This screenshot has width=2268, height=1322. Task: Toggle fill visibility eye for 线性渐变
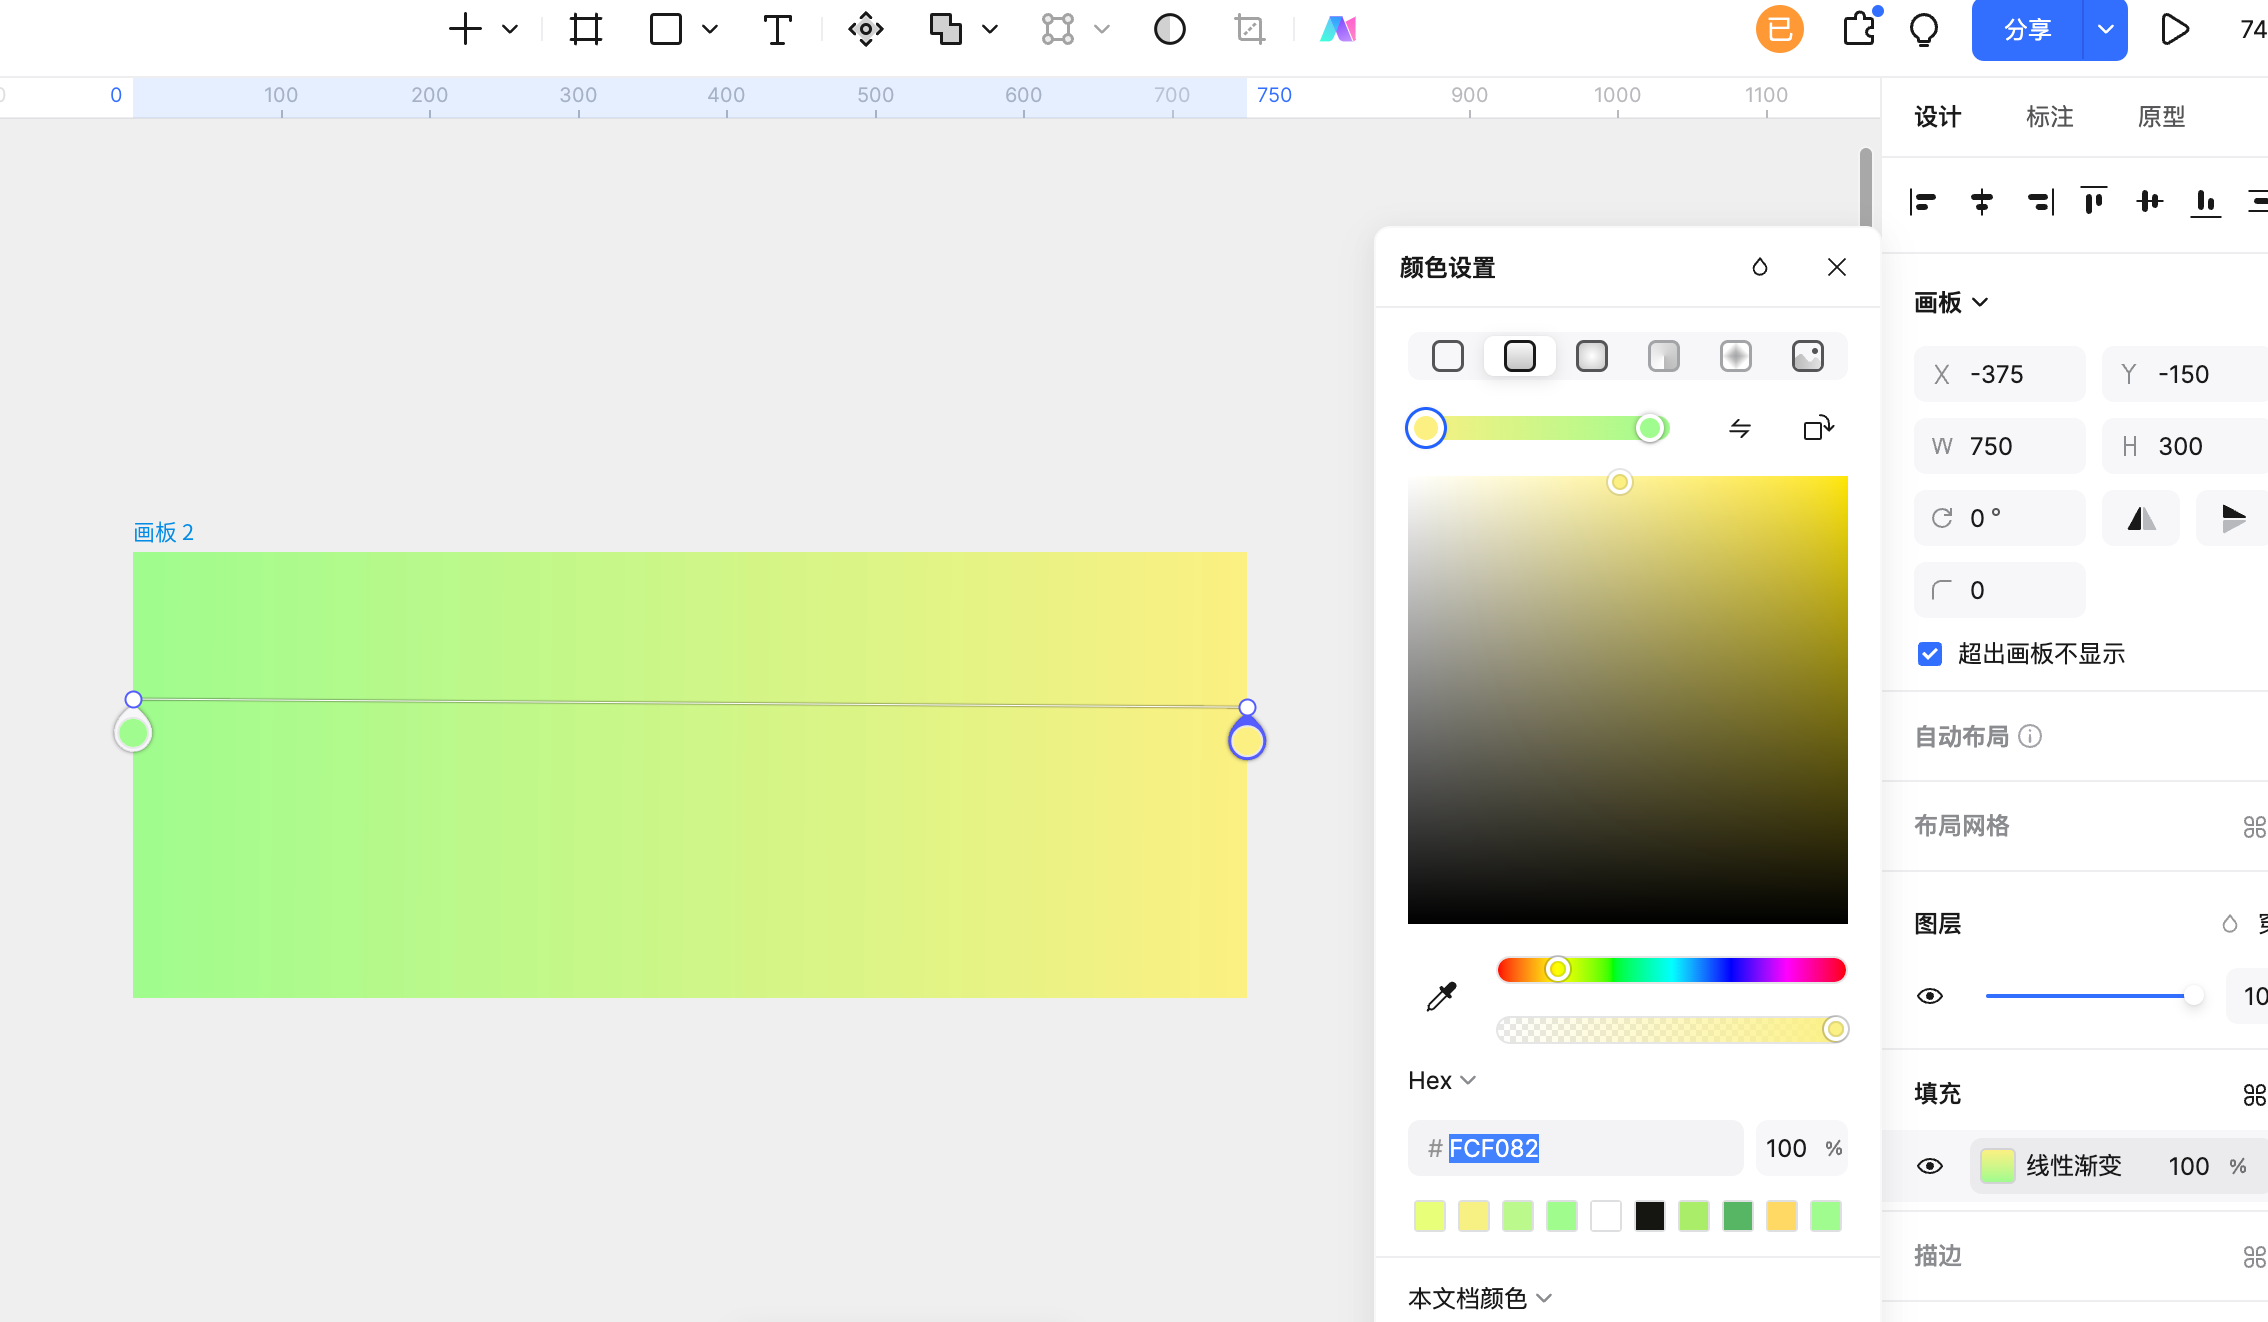point(1930,1166)
